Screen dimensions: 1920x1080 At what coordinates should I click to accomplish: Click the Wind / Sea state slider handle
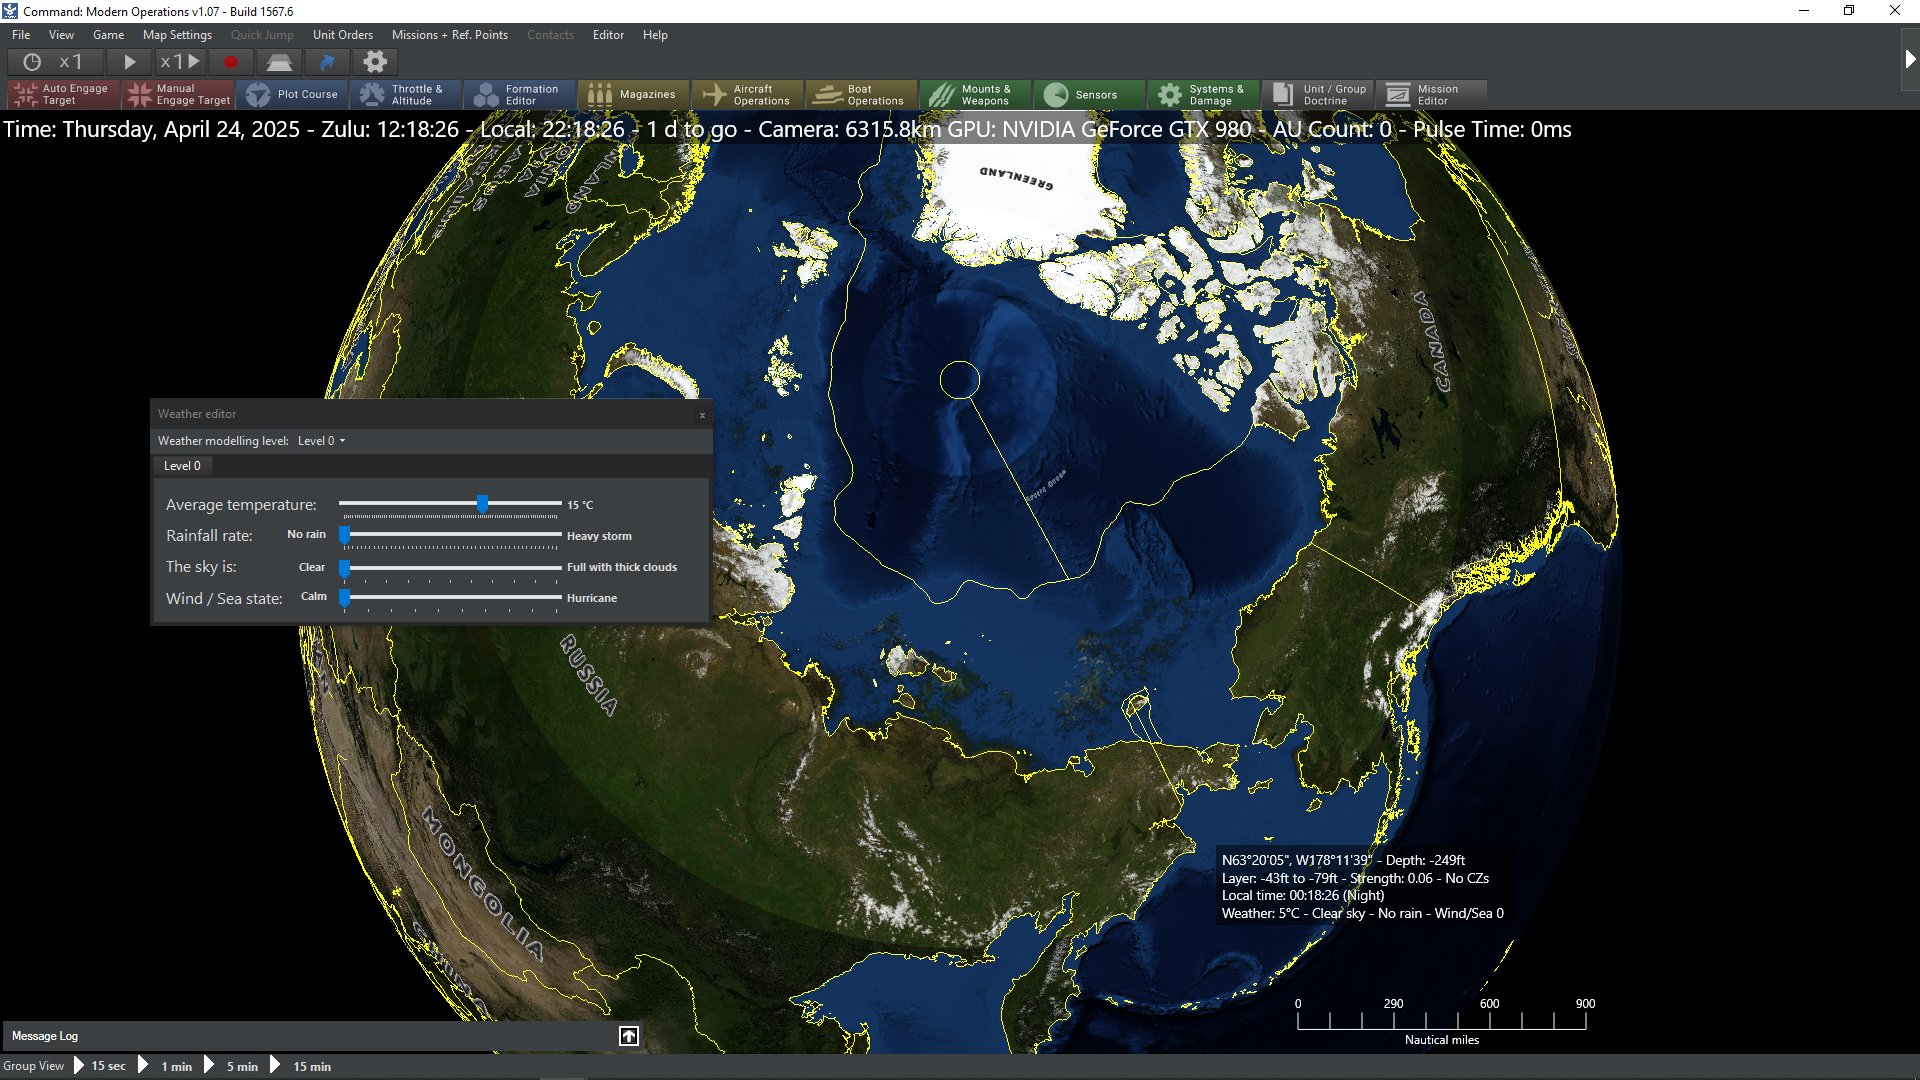click(x=344, y=598)
